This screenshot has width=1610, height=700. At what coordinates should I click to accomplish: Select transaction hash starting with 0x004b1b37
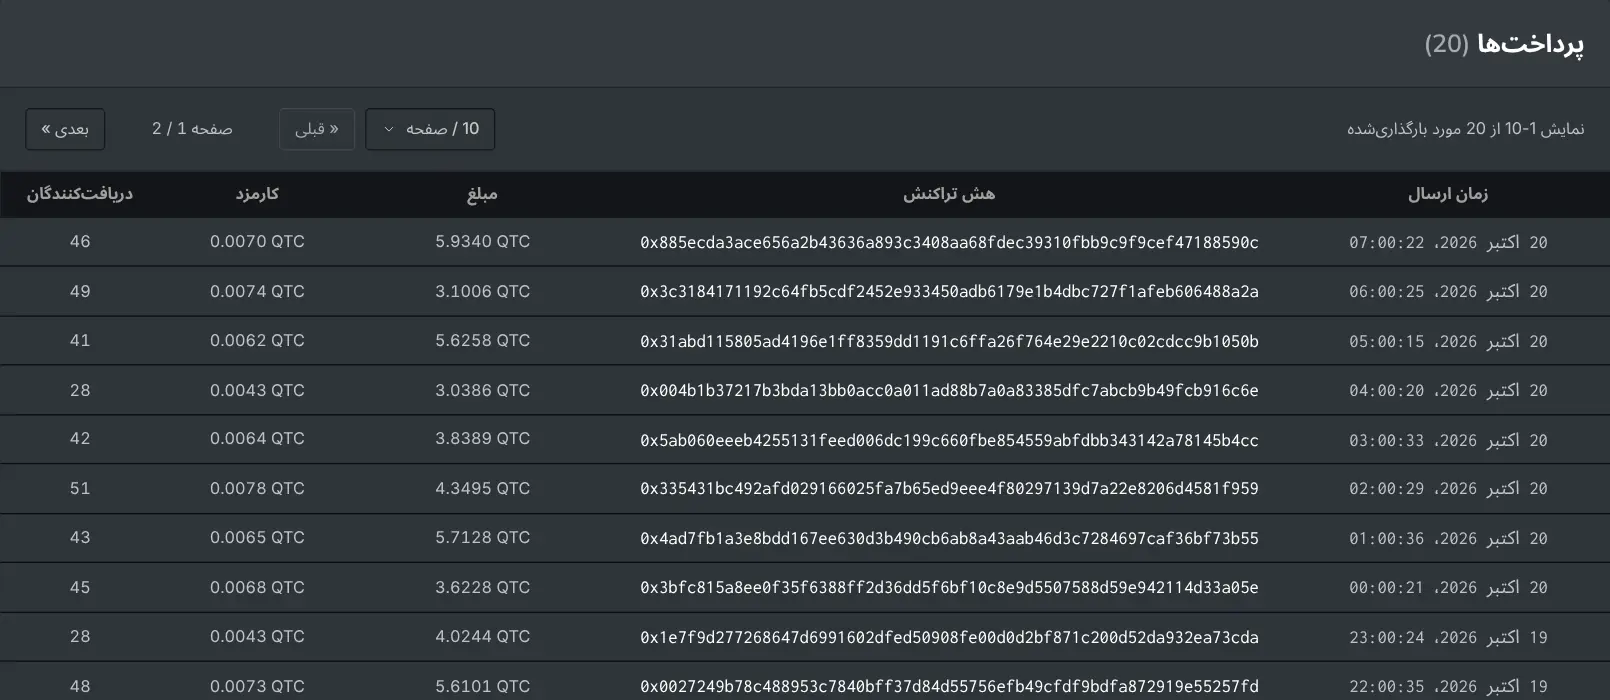click(949, 390)
